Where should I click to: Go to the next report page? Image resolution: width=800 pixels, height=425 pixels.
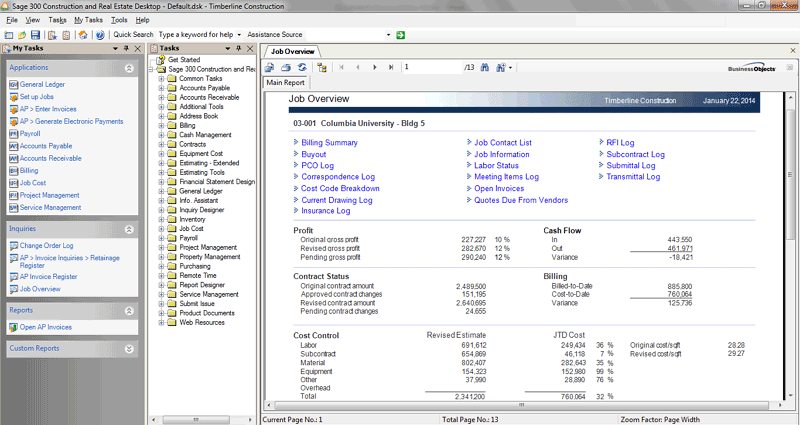click(375, 67)
